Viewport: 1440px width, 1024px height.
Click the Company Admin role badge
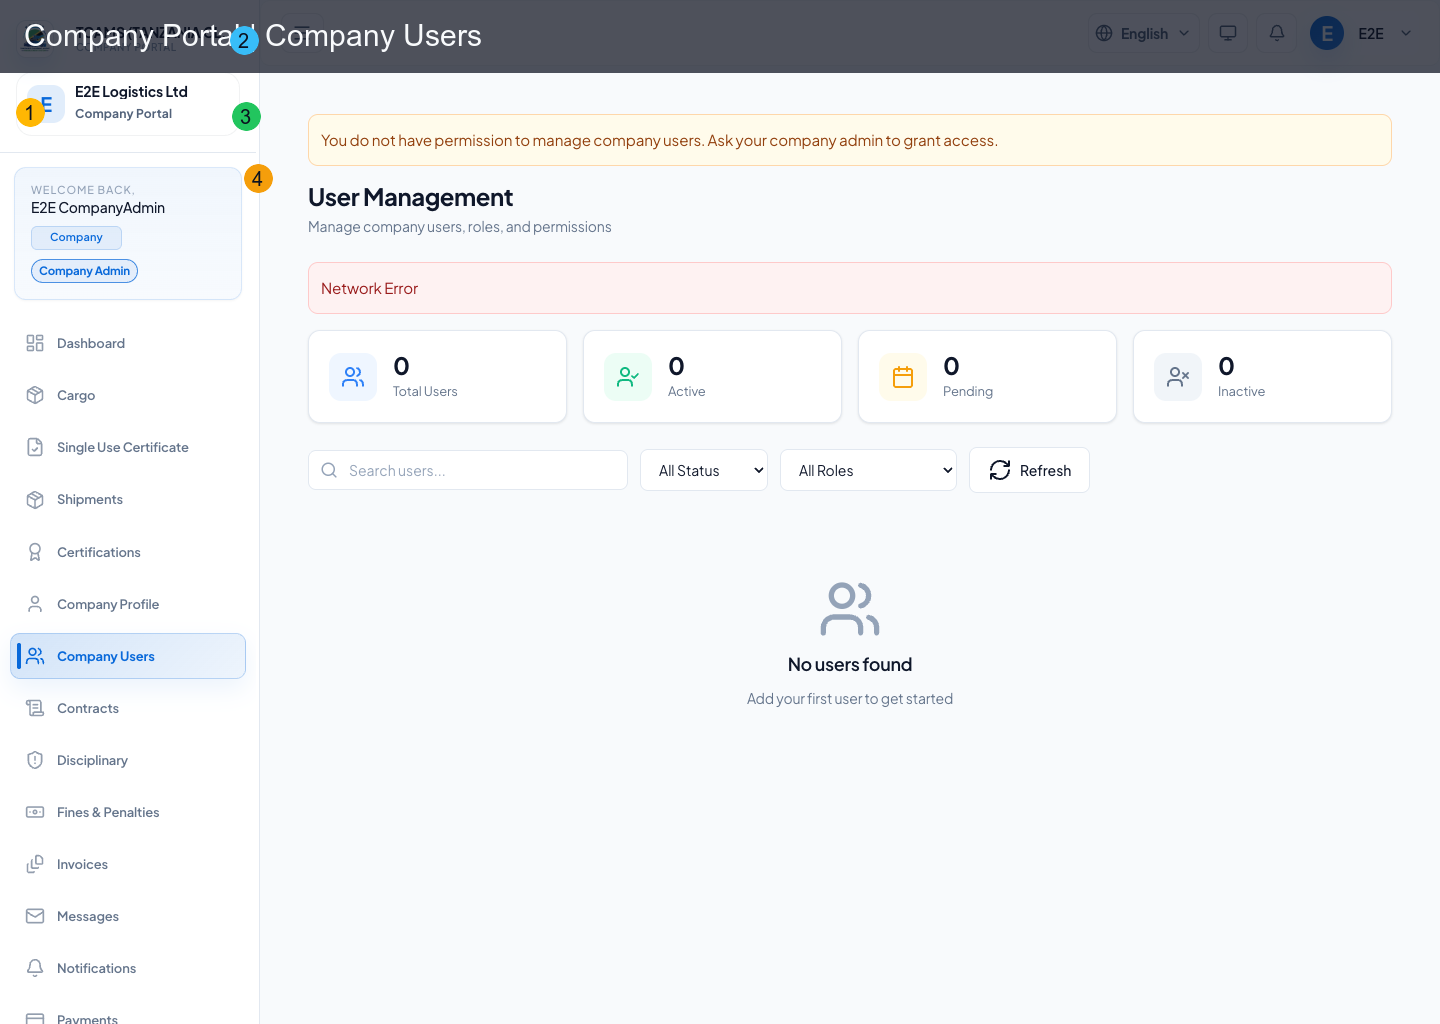tap(84, 271)
